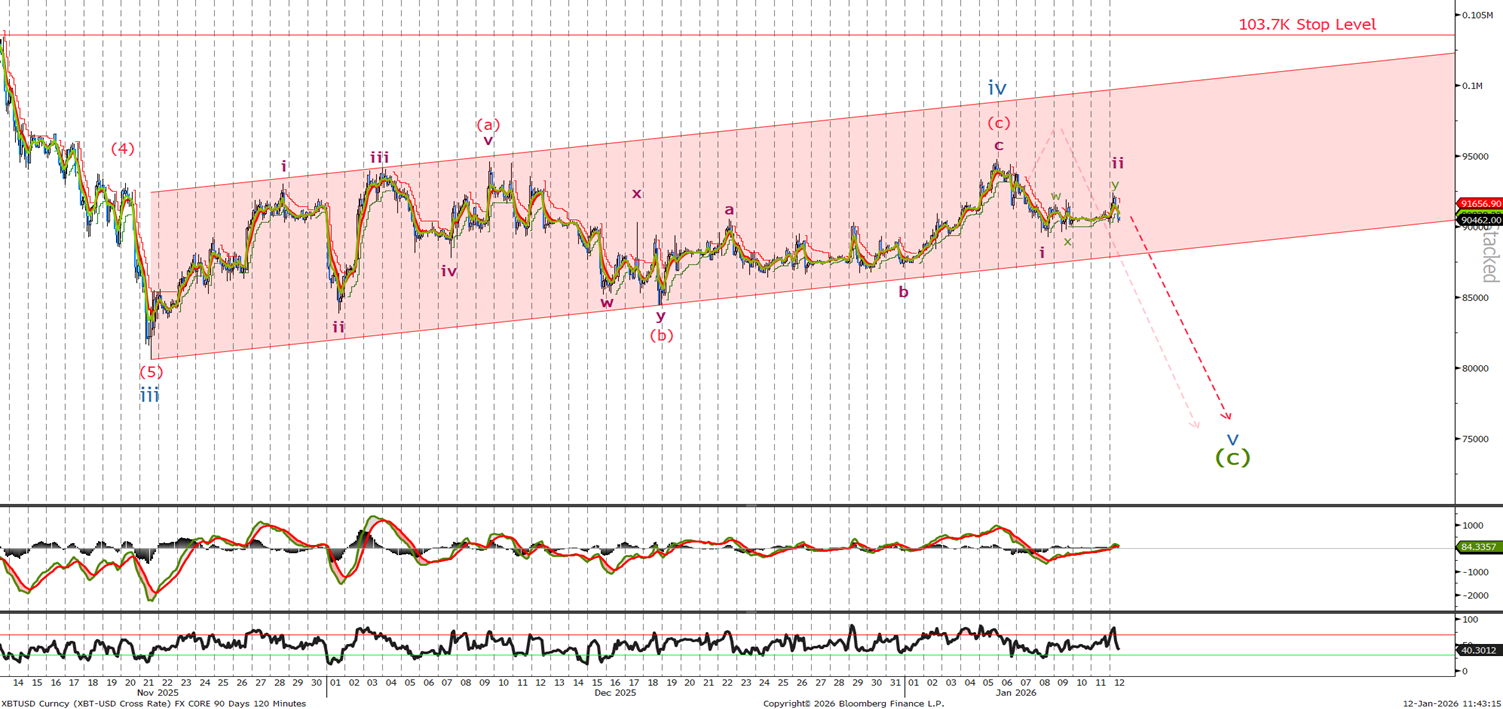
Task: Click the light pink dashed arrow tip
Action: click(1196, 427)
